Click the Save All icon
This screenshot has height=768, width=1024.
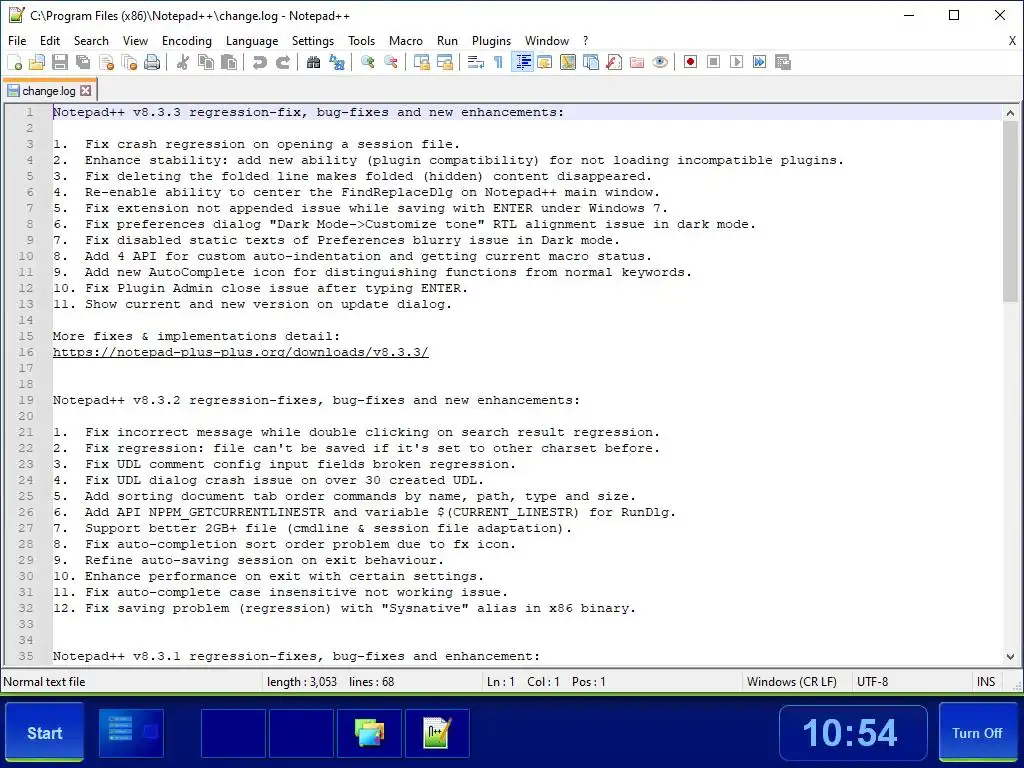[83, 62]
